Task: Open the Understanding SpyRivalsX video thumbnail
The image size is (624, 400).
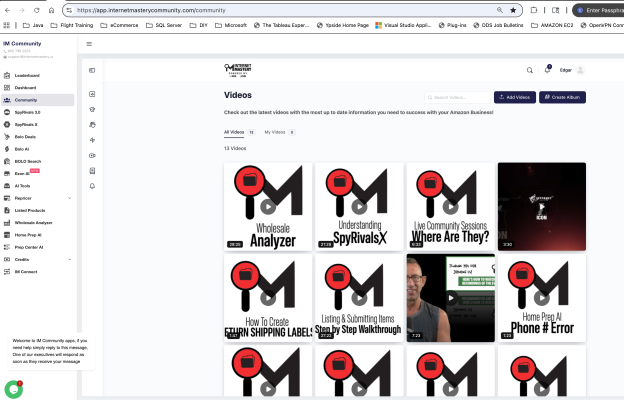Action: (358, 206)
